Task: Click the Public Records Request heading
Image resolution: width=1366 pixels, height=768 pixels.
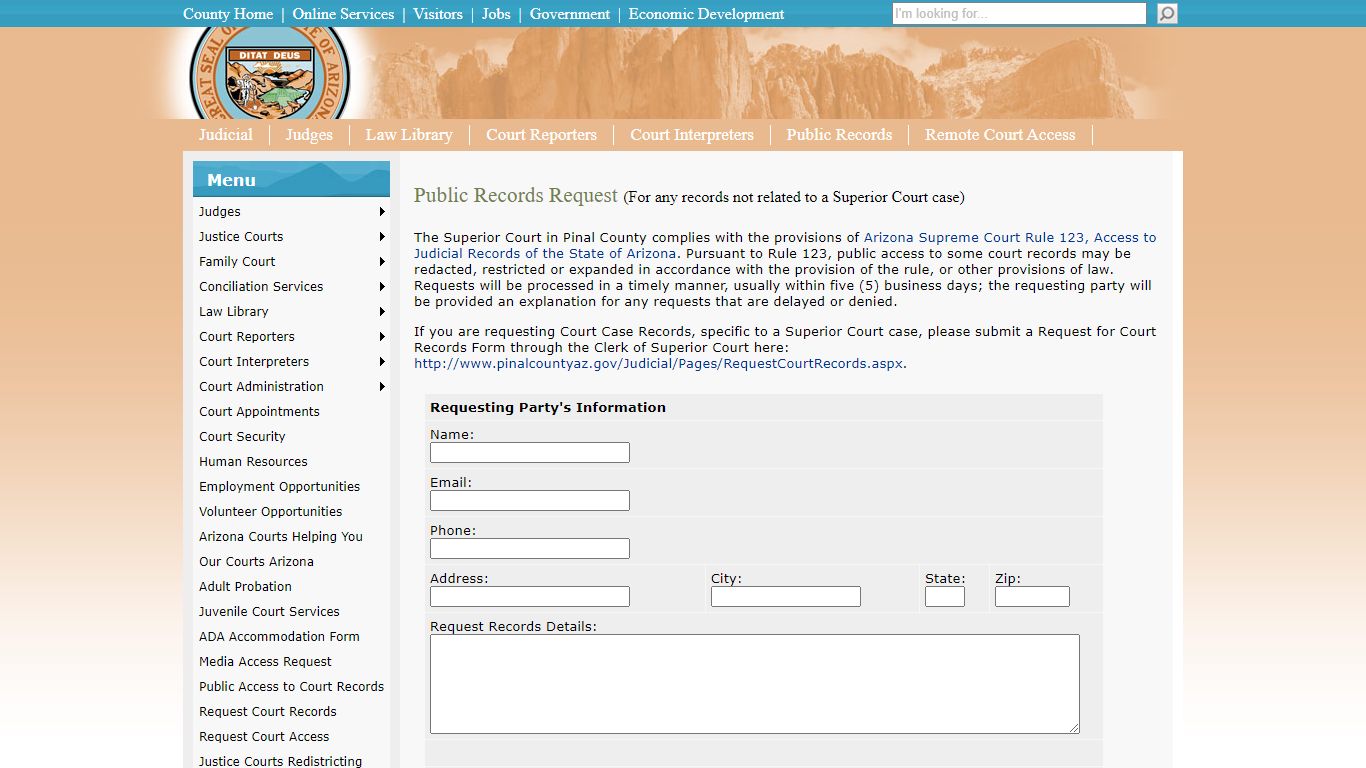Action: coord(516,196)
